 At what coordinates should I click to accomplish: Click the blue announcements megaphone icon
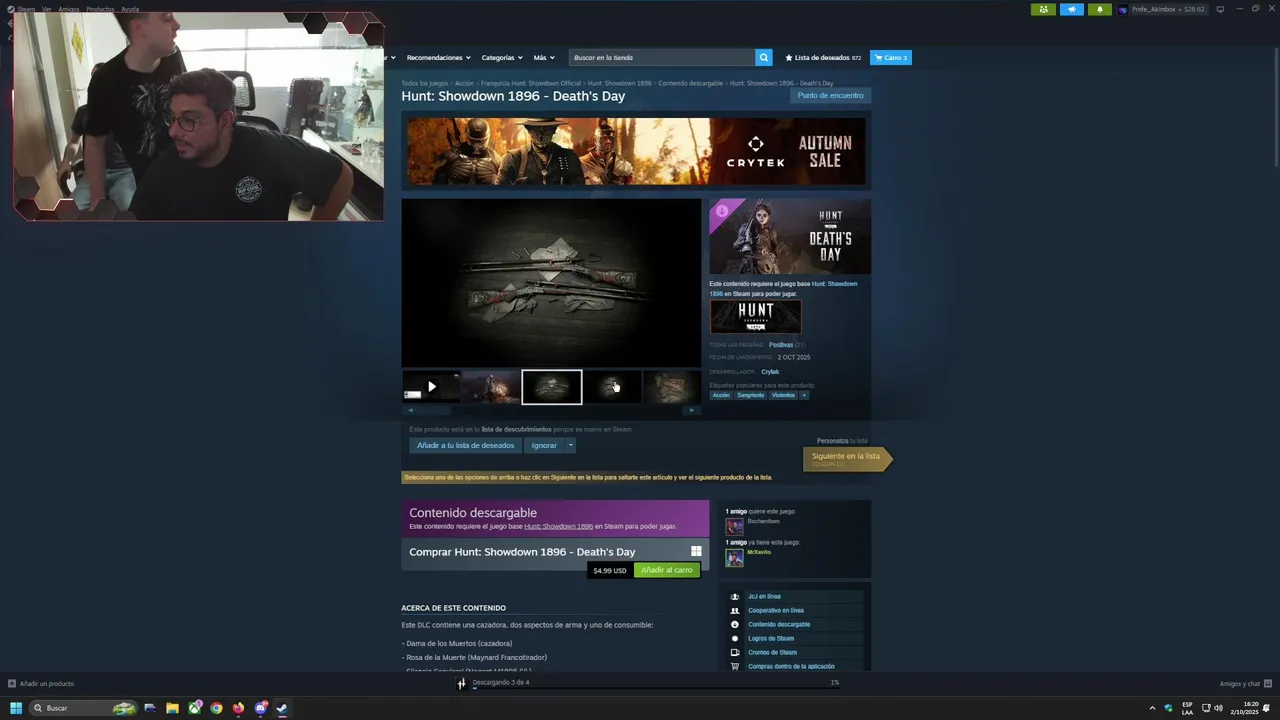pyautogui.click(x=1071, y=9)
